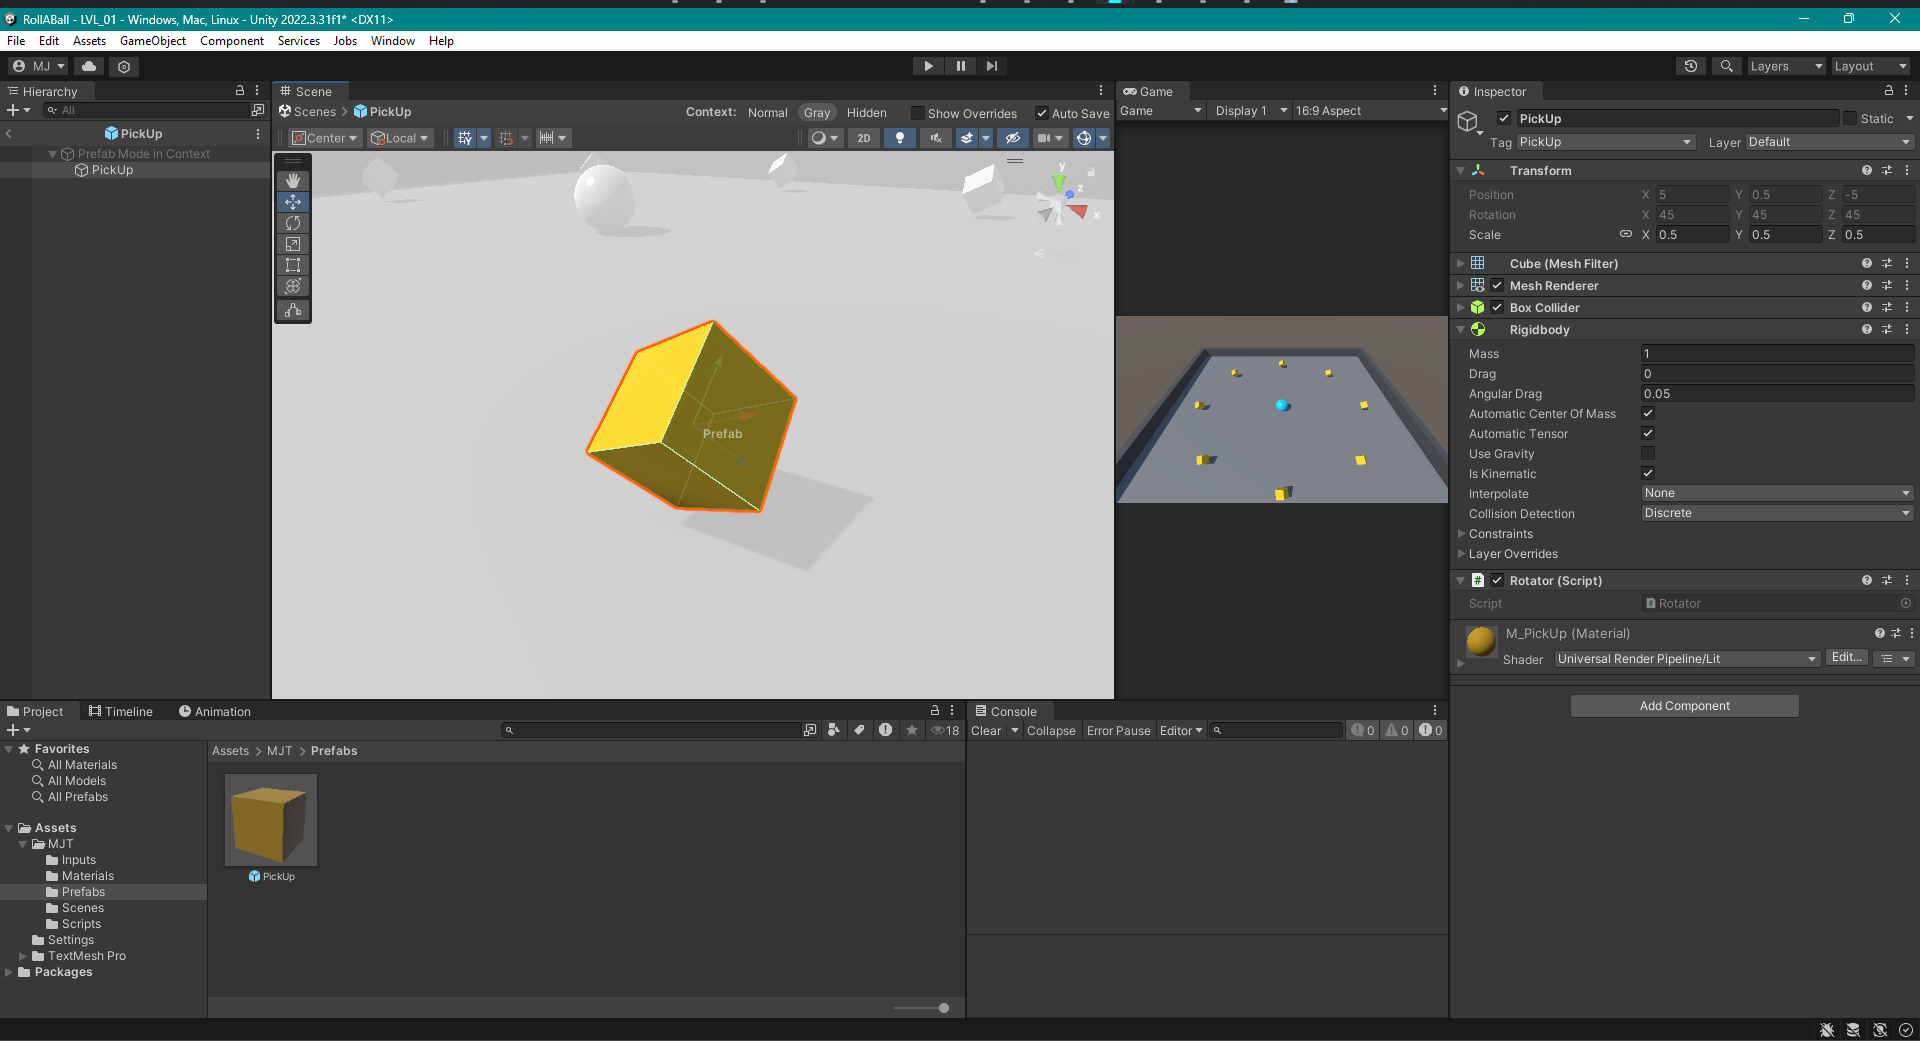Open Undo History icon in toolbar

(1690, 66)
